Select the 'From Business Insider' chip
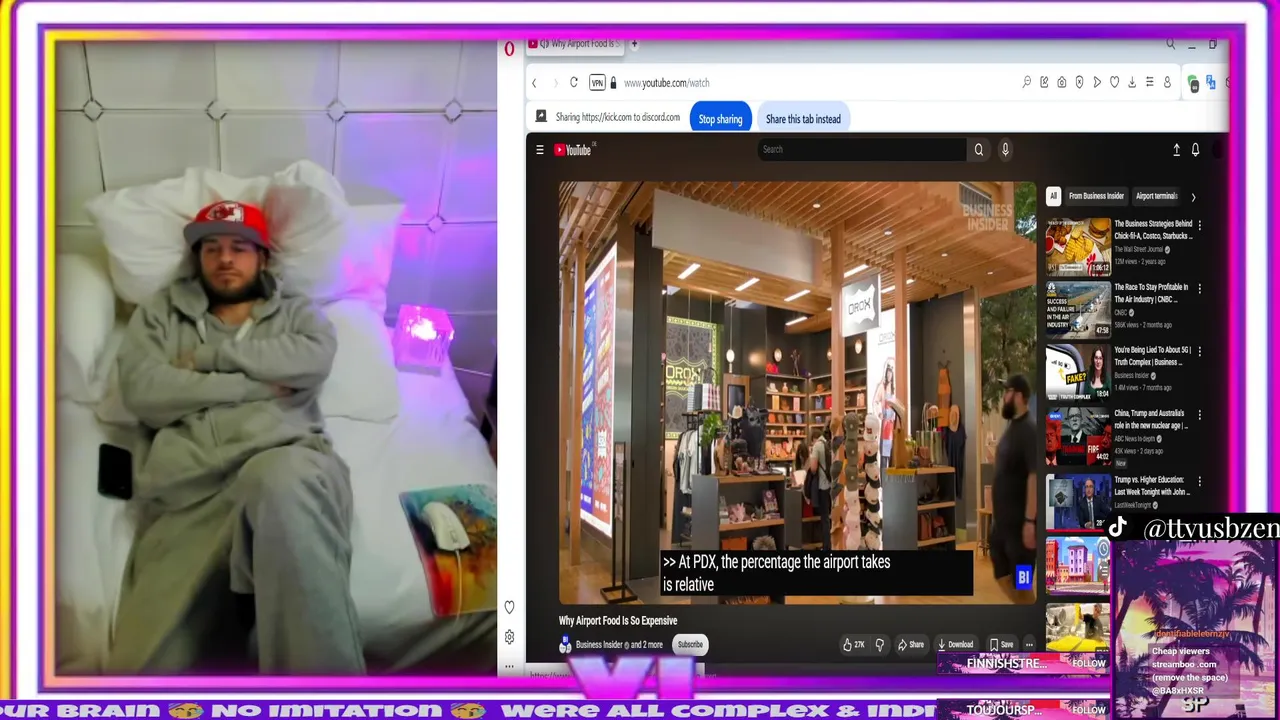This screenshot has height=720, width=1280. [x=1096, y=196]
